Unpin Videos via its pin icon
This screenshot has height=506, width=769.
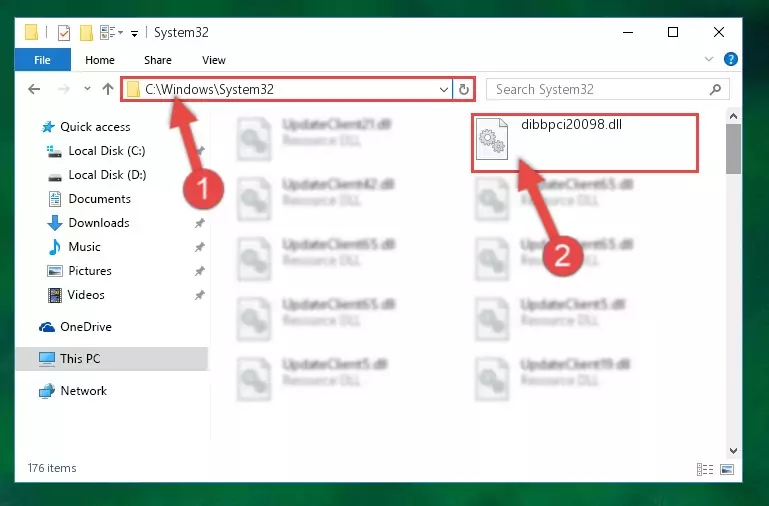pyautogui.click(x=200, y=296)
